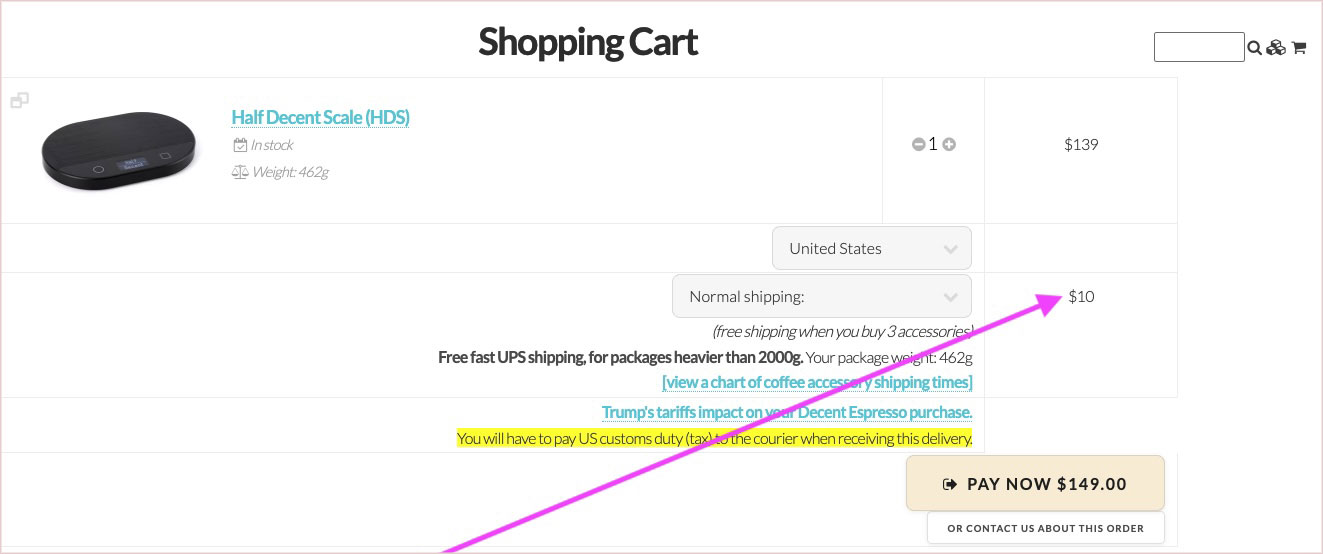Click in the search input field

[x=1198, y=47]
